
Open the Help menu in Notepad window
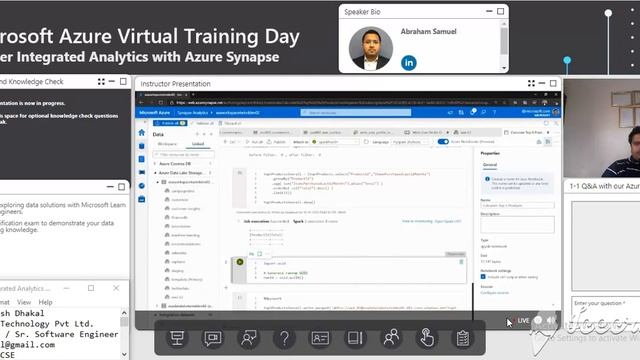coord(45,302)
